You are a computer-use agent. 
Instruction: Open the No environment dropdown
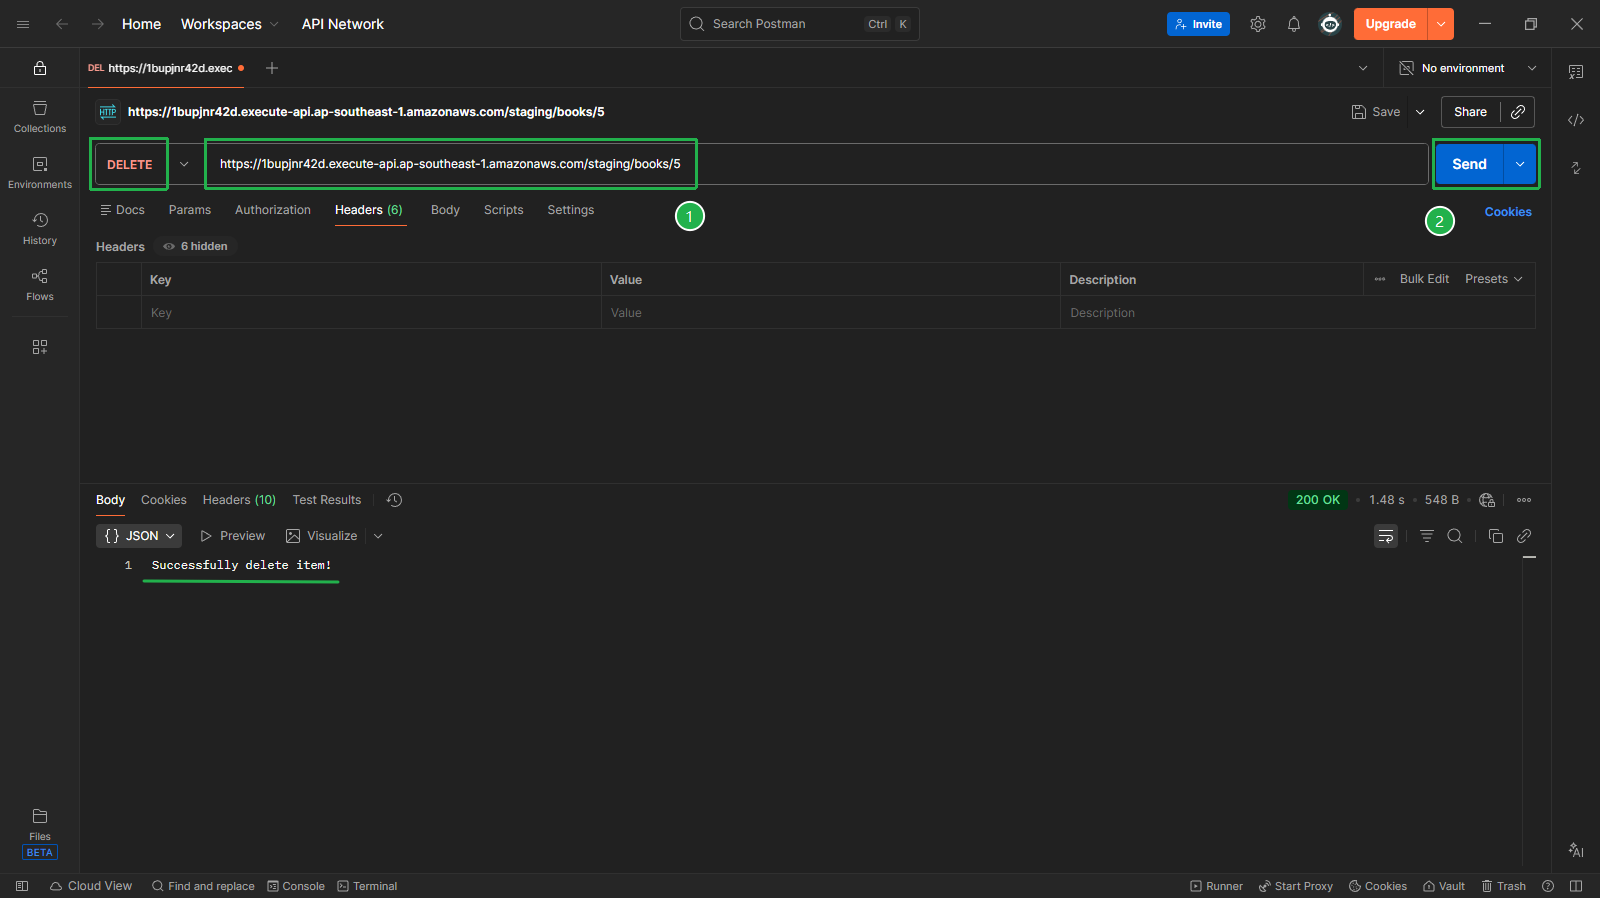tap(1467, 68)
